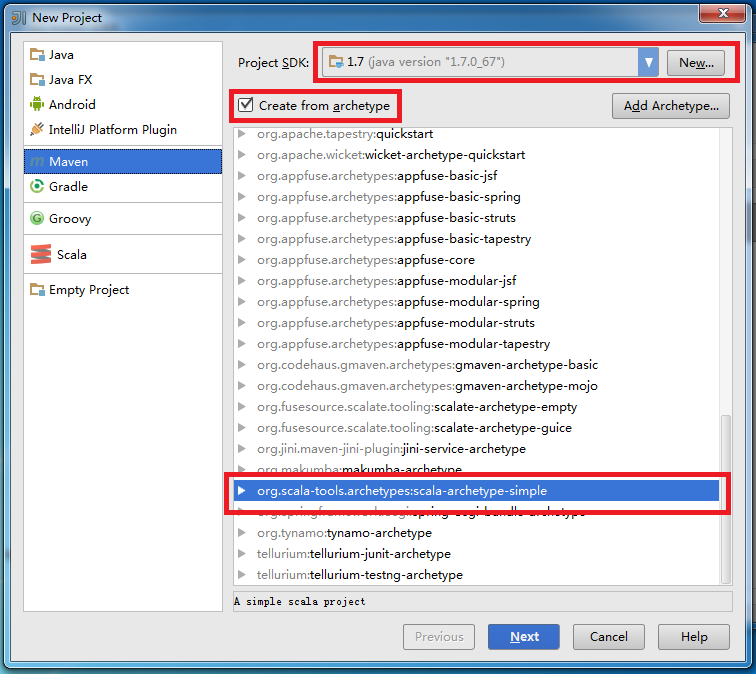
Task: Select the Empty Project folder icon
Action: point(38,290)
